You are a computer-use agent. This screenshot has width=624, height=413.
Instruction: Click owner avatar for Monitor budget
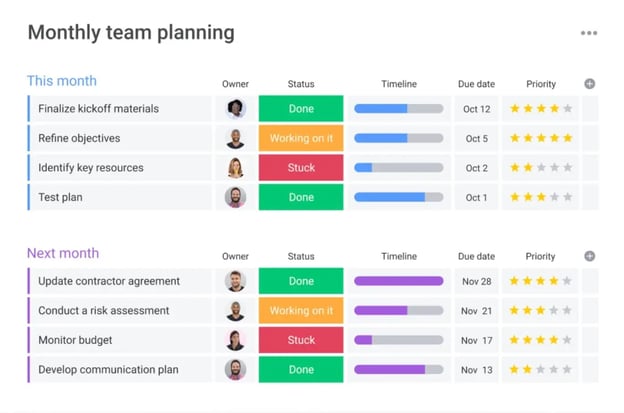click(235, 340)
